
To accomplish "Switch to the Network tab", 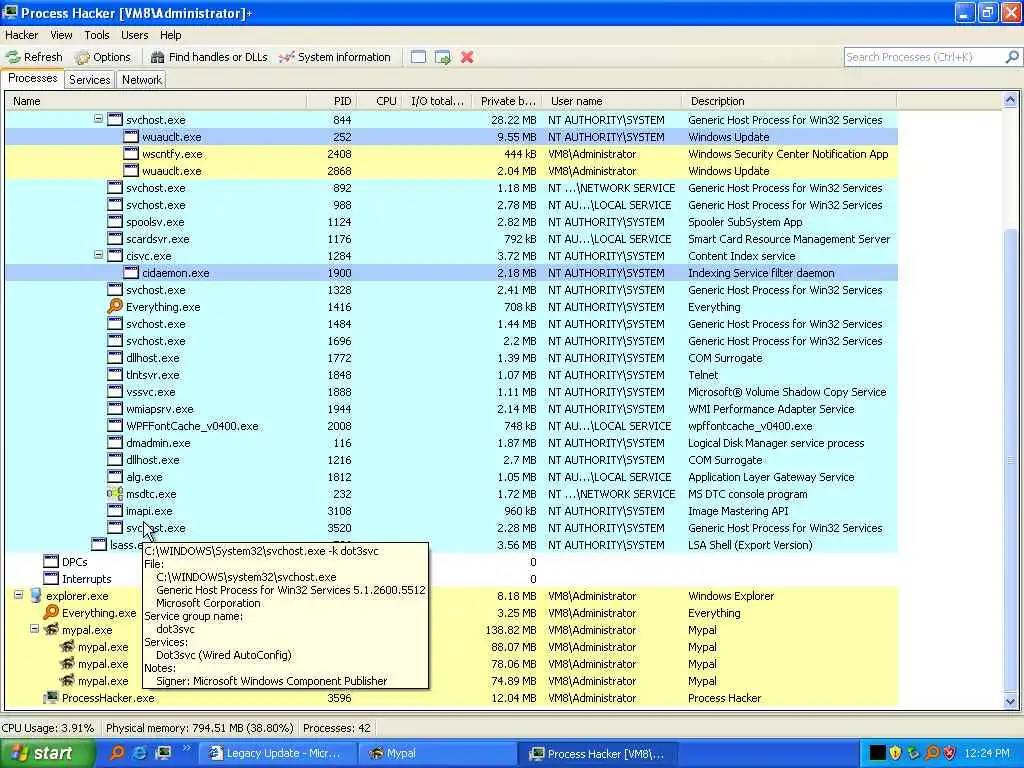I will pyautogui.click(x=142, y=80).
